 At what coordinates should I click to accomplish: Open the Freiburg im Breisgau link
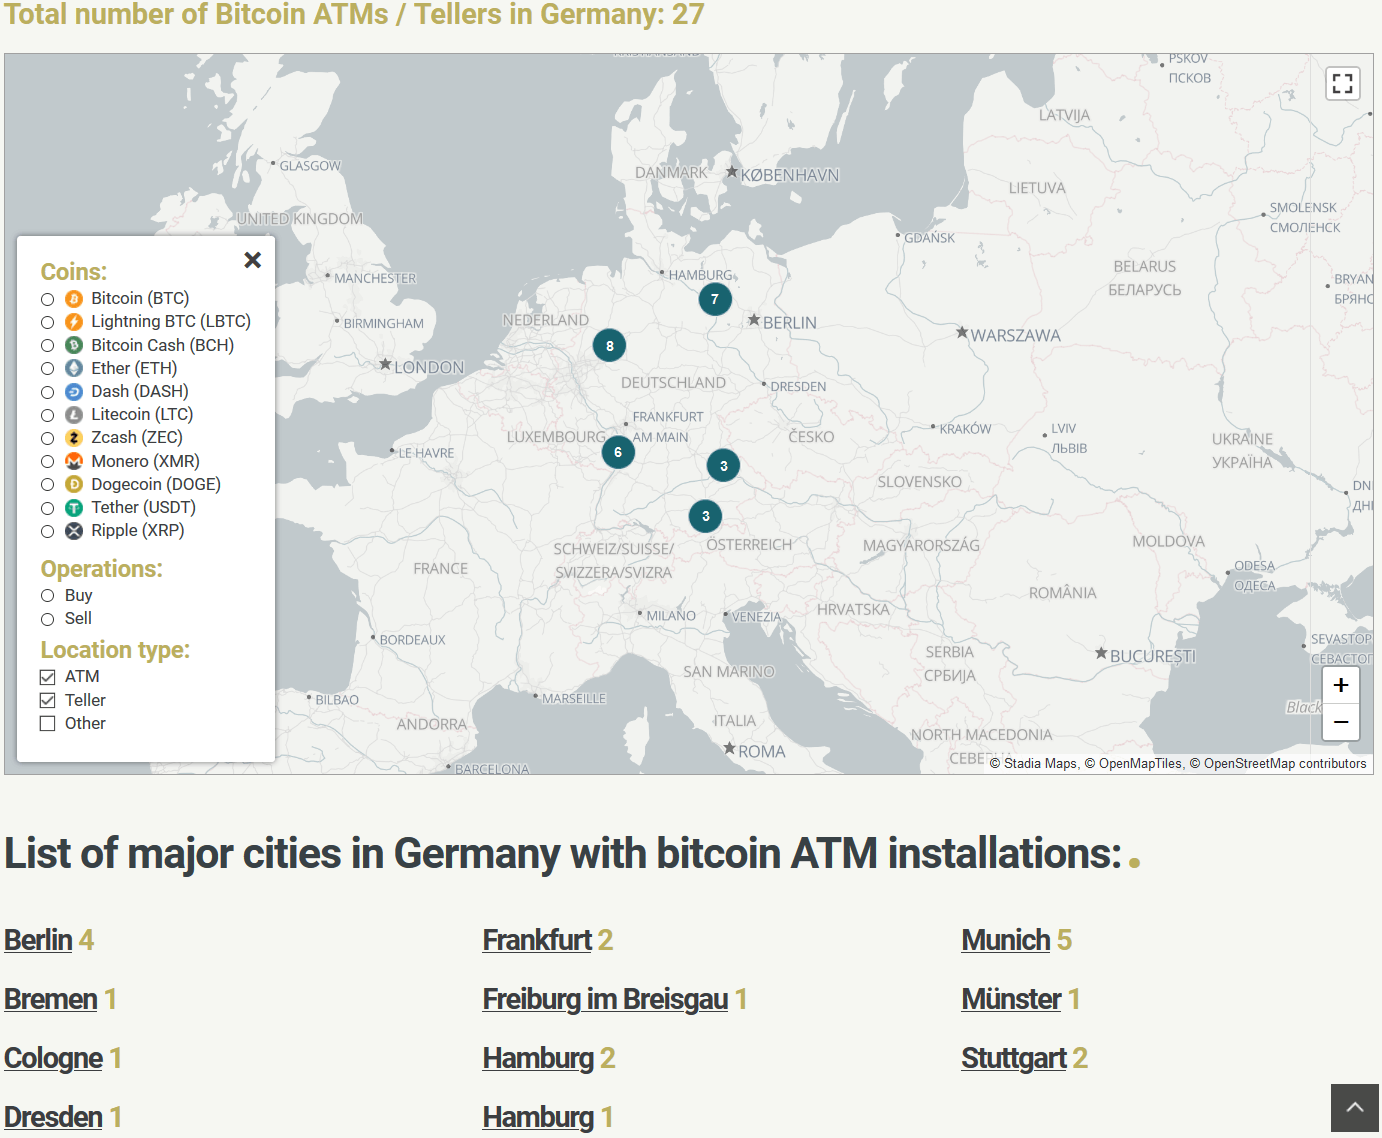coord(605,999)
